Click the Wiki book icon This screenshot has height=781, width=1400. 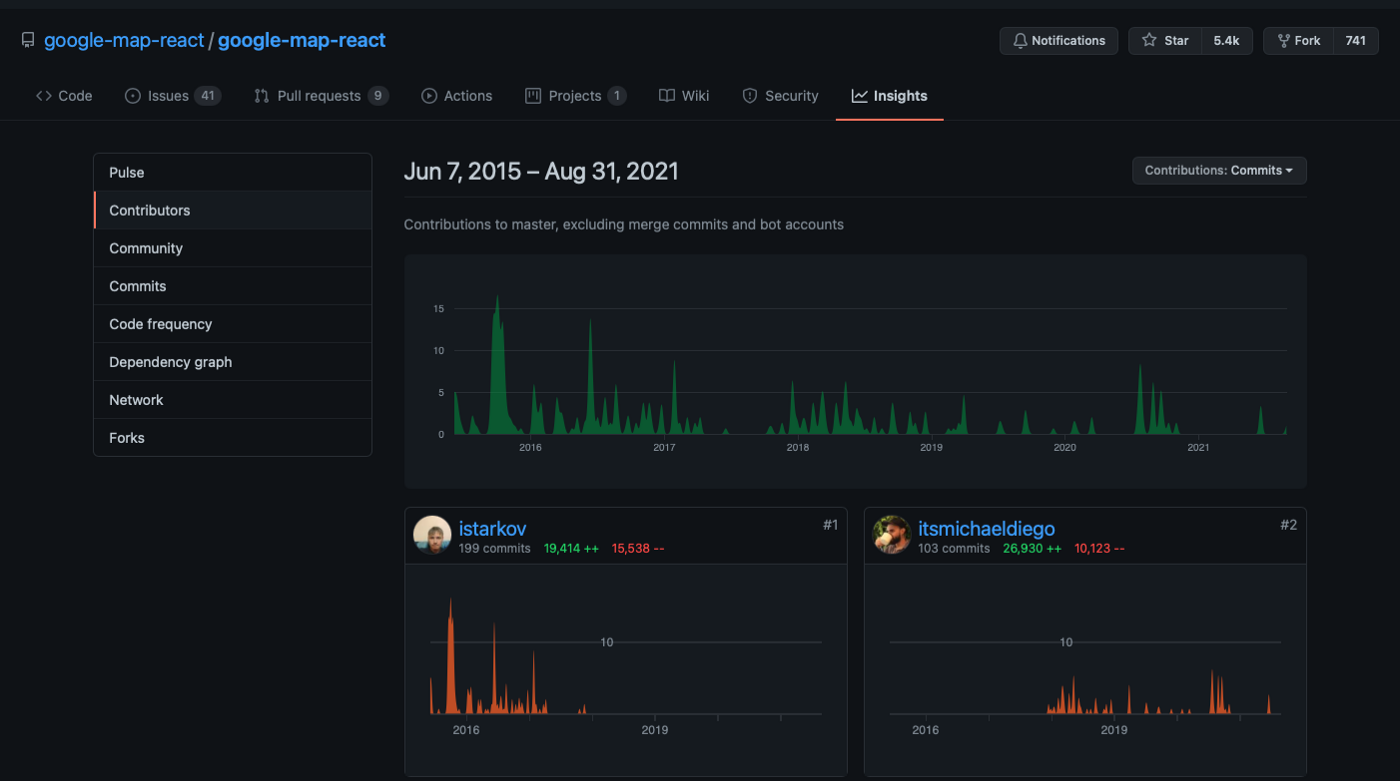667,96
